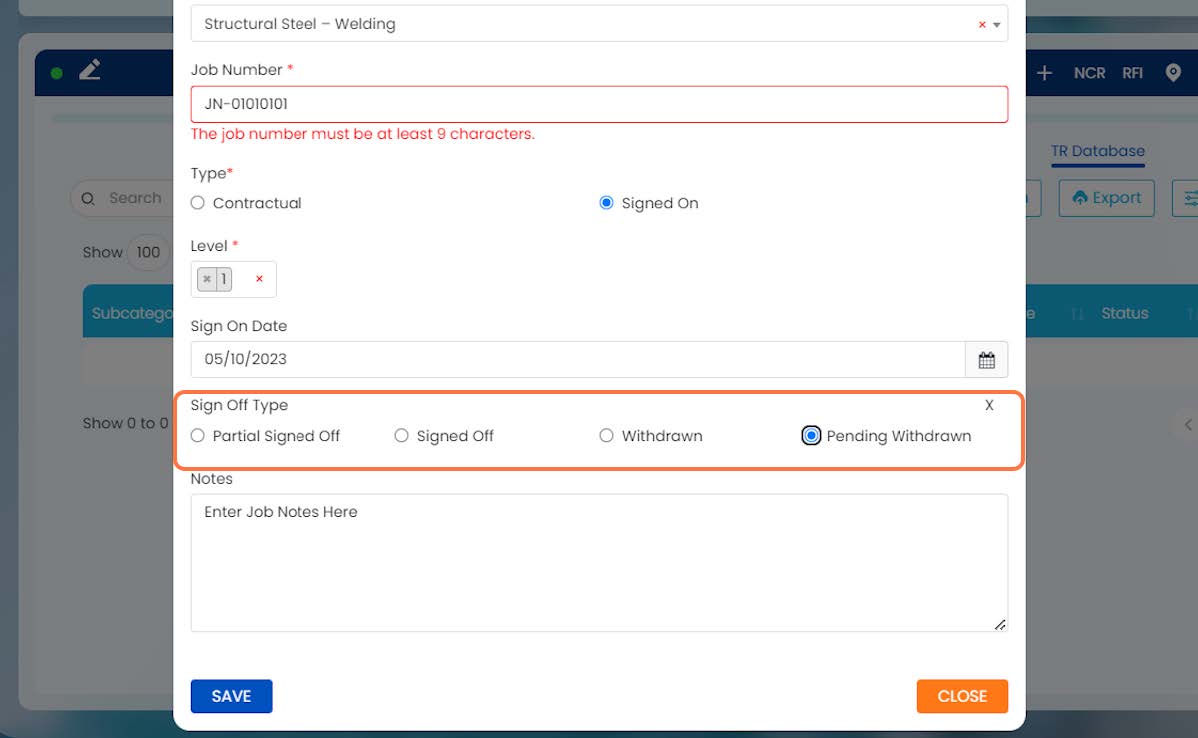Click the Search box in background page
This screenshot has height=738, width=1198.
pyautogui.click(x=122, y=199)
